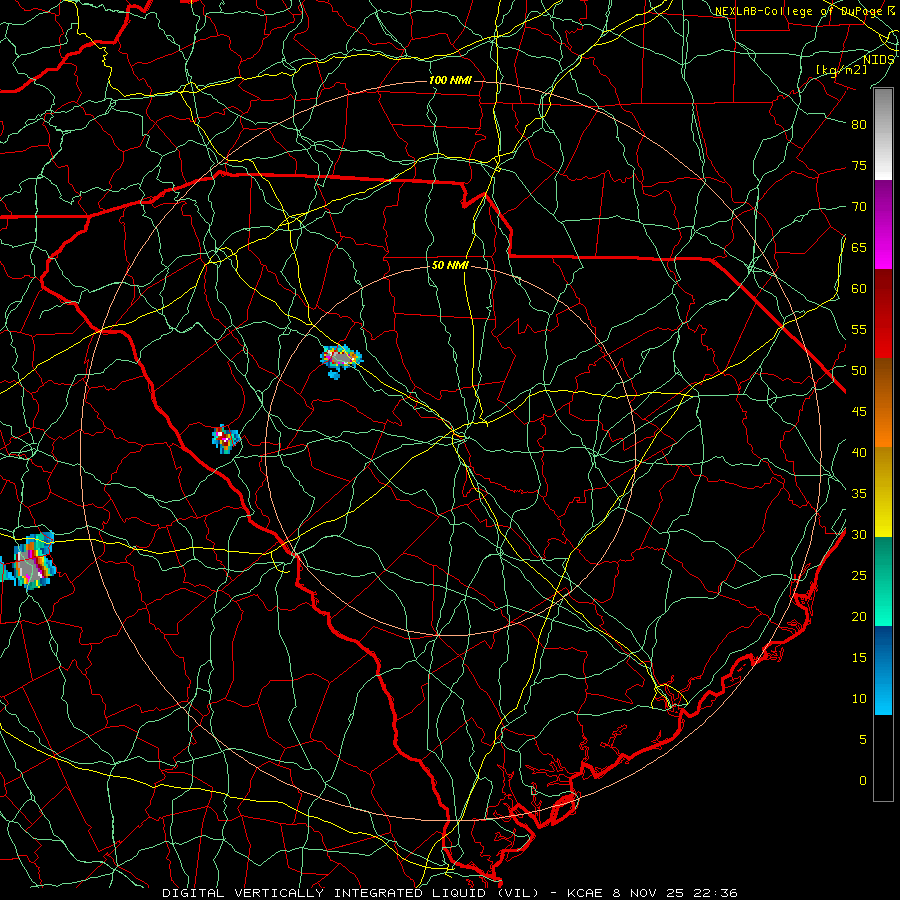Click the 8 NOV 25 22:36 timestamp
Screen dimensions: 900x900
click(x=675, y=893)
